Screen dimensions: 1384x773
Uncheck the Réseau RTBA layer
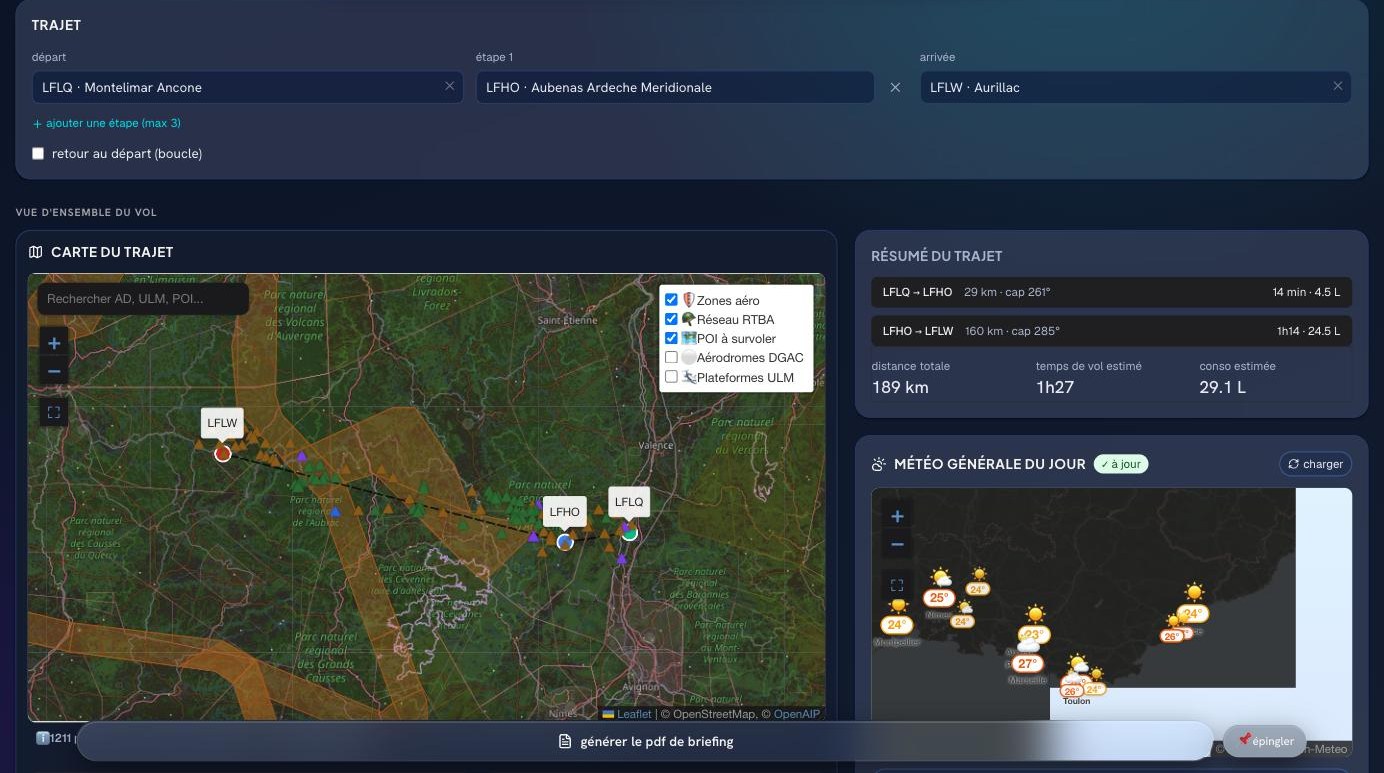tap(672, 319)
